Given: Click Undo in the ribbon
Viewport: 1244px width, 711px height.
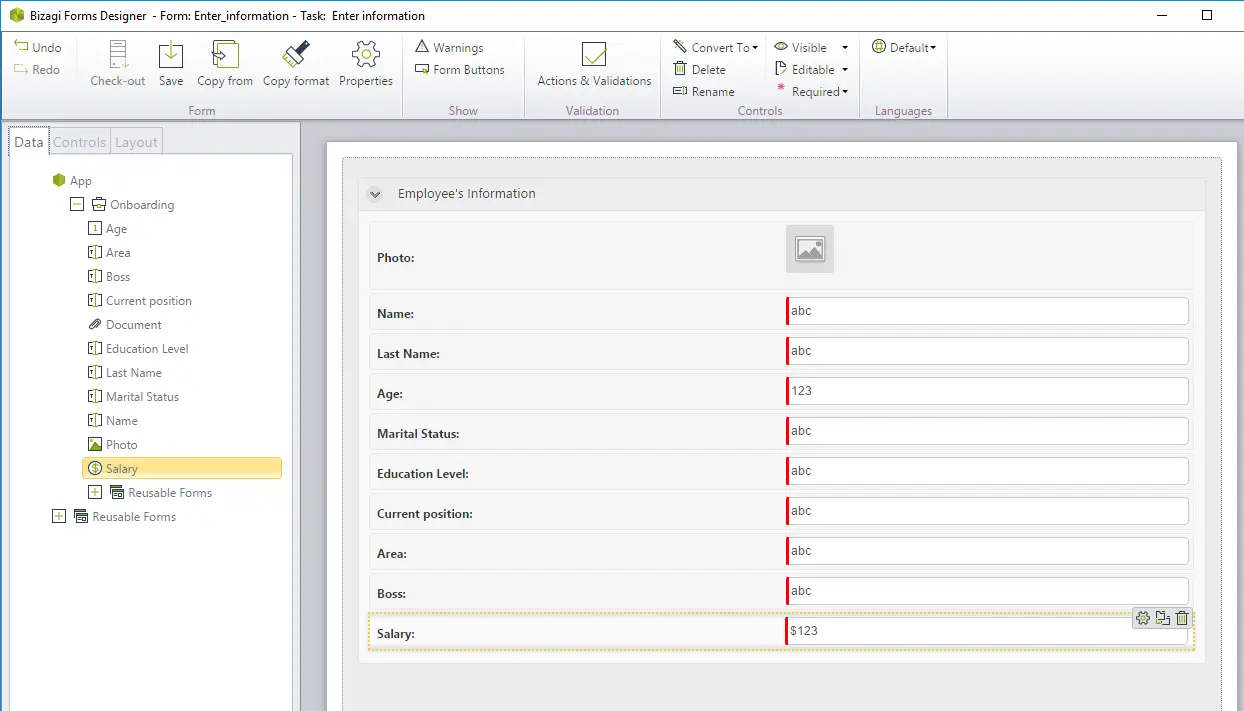Looking at the screenshot, I should (38, 47).
